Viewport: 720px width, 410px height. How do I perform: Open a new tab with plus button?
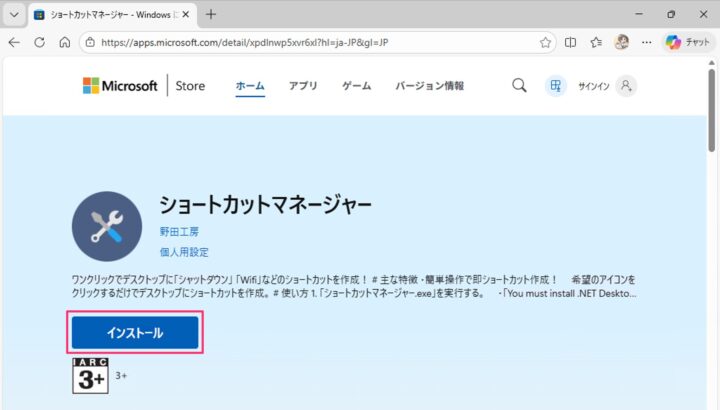211,15
